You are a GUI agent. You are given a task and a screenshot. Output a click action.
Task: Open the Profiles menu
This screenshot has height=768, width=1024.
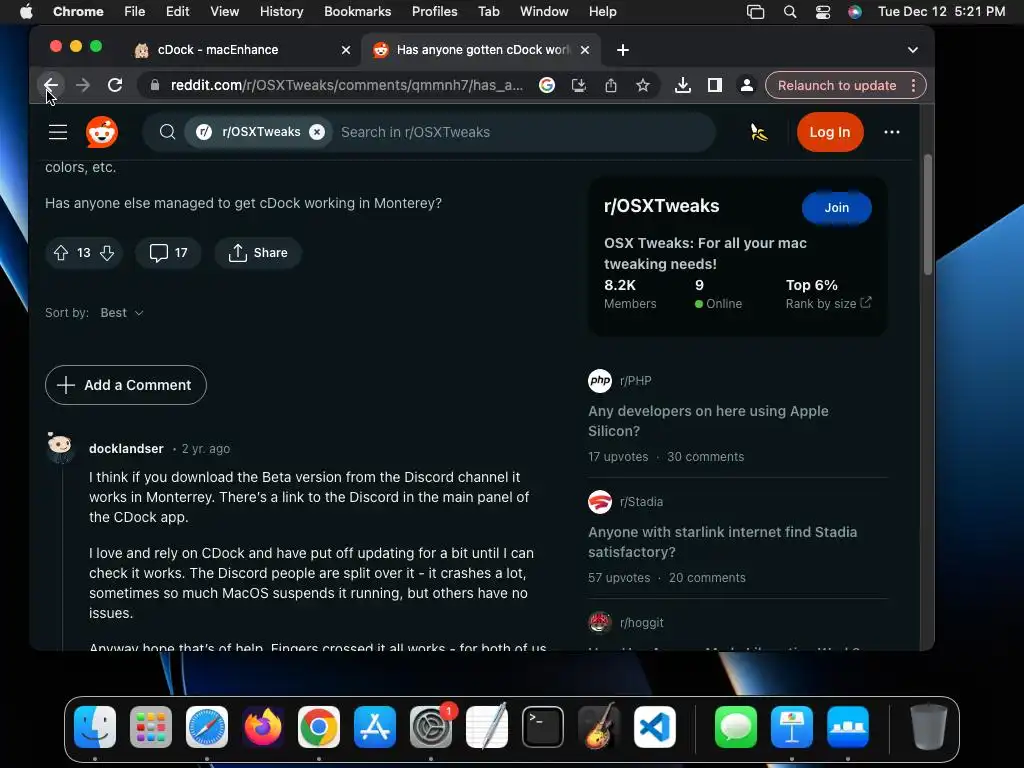click(434, 11)
